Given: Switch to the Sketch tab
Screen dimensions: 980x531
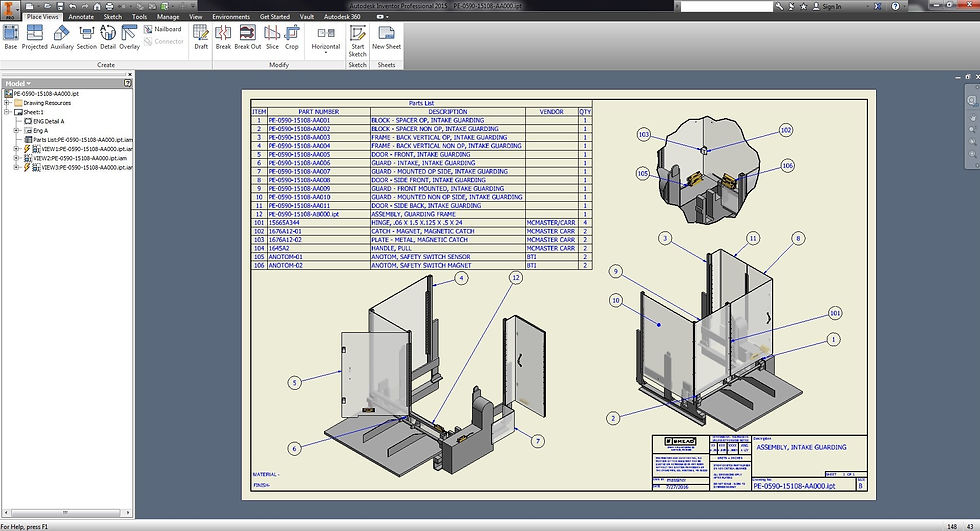Looking at the screenshot, I should pyautogui.click(x=112, y=17).
